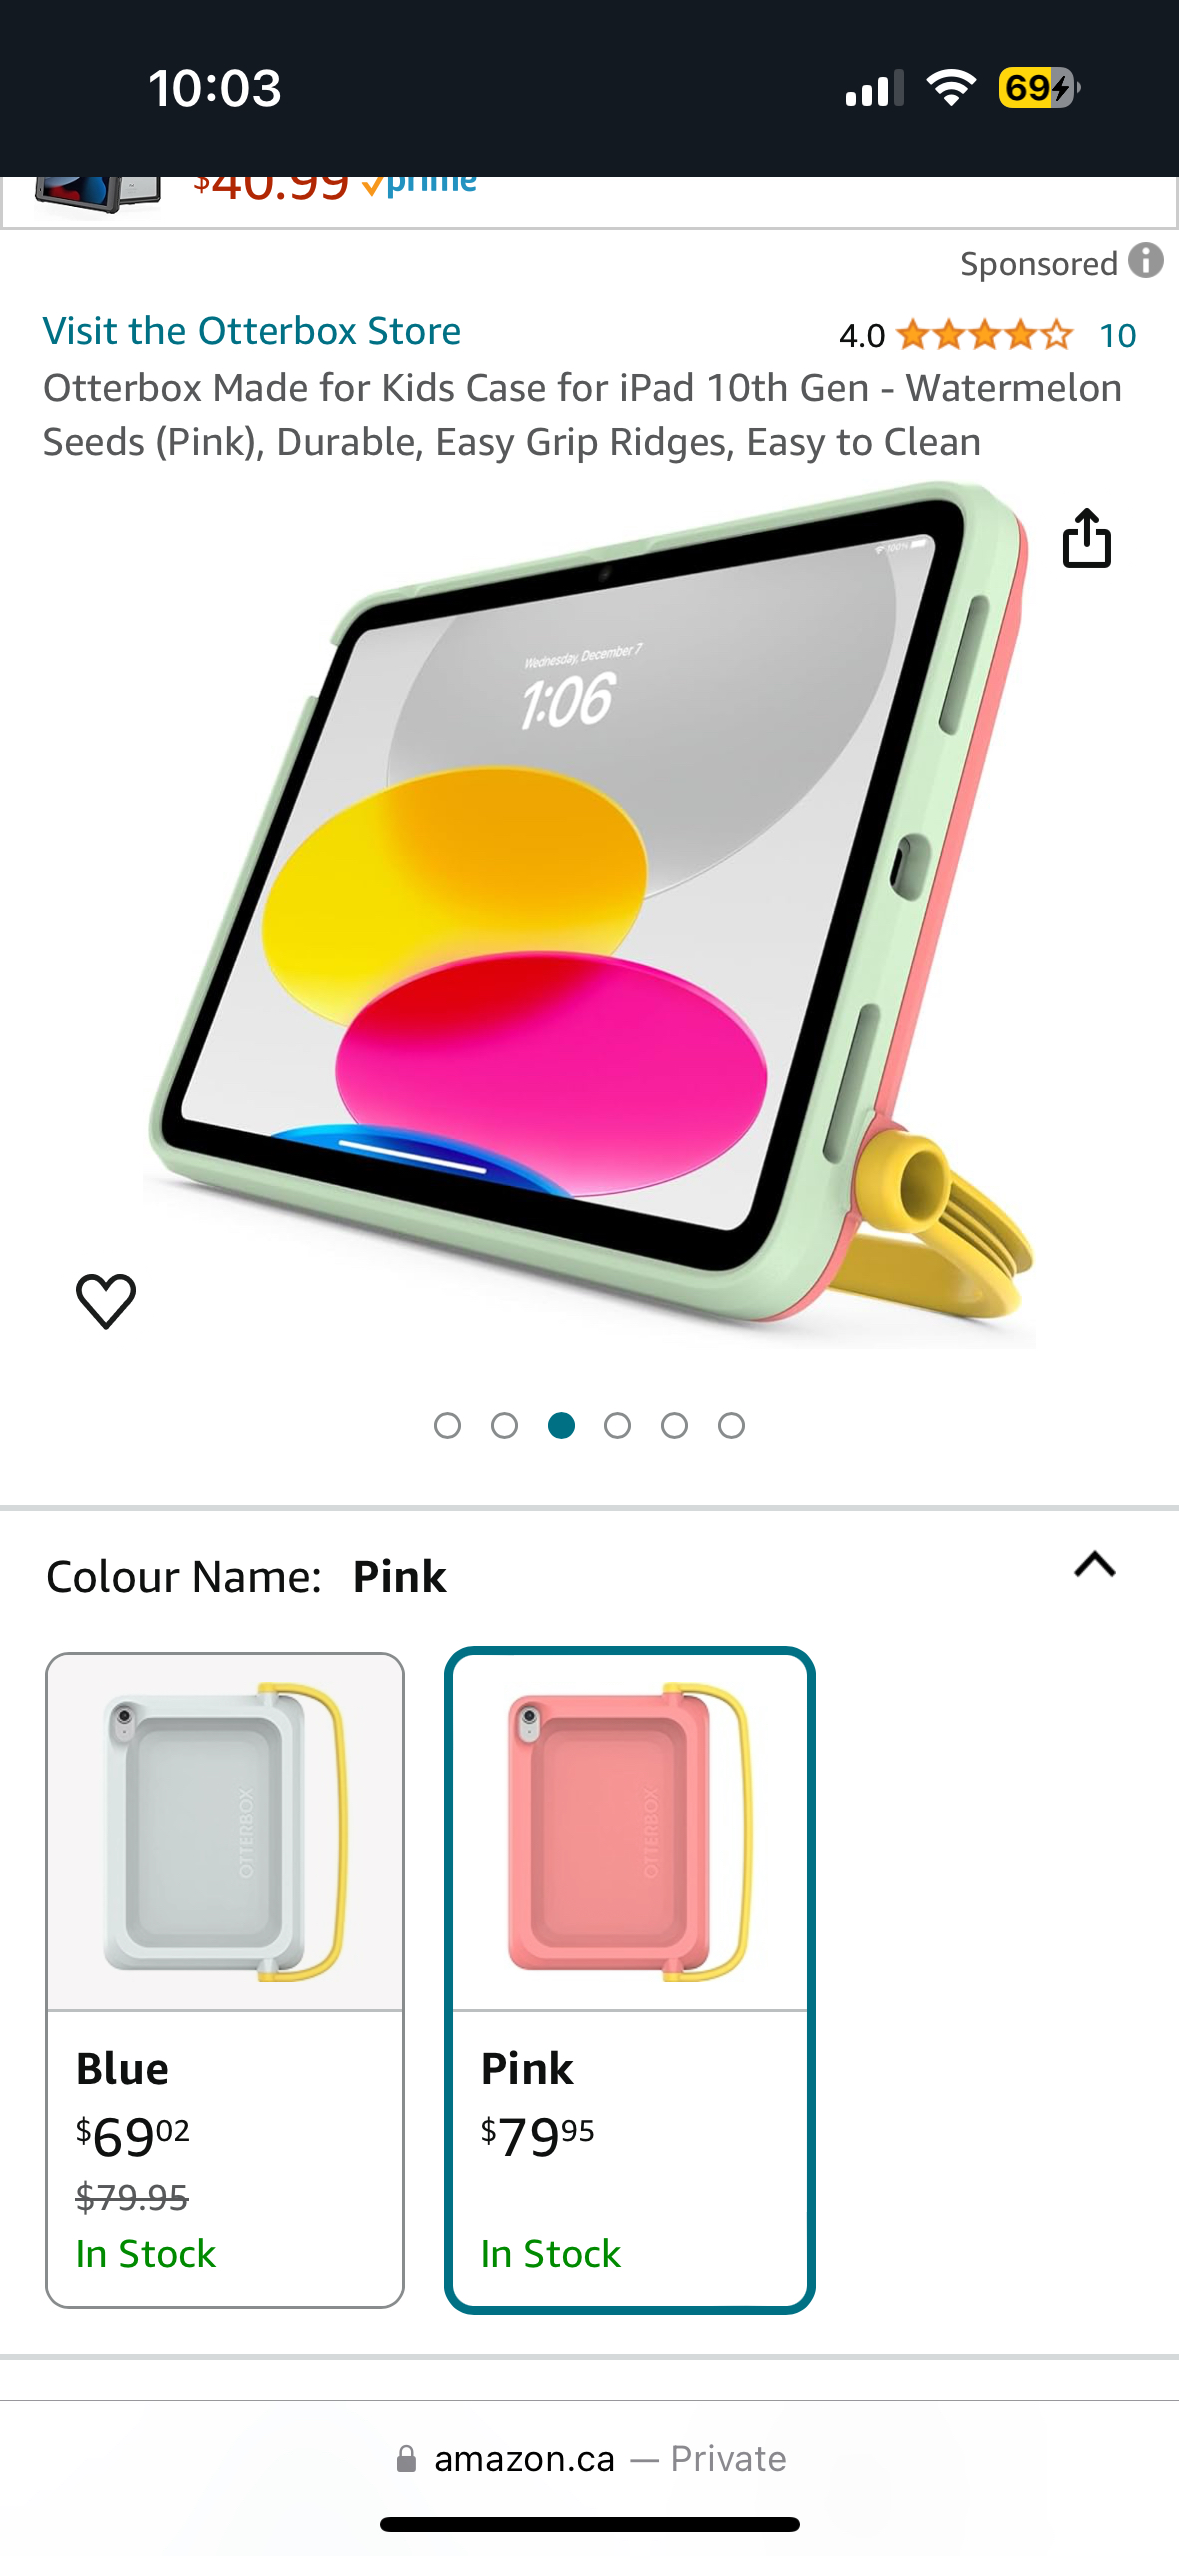Image resolution: width=1179 pixels, height=2556 pixels.
Task: Jump to last image carousel dot
Action: (x=731, y=1425)
